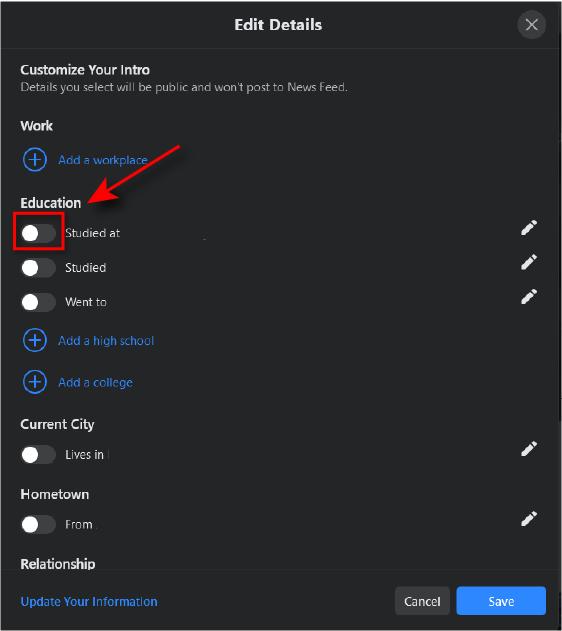Click the plus icon for Add a college
Screen dimensions: 562x631
point(35,382)
